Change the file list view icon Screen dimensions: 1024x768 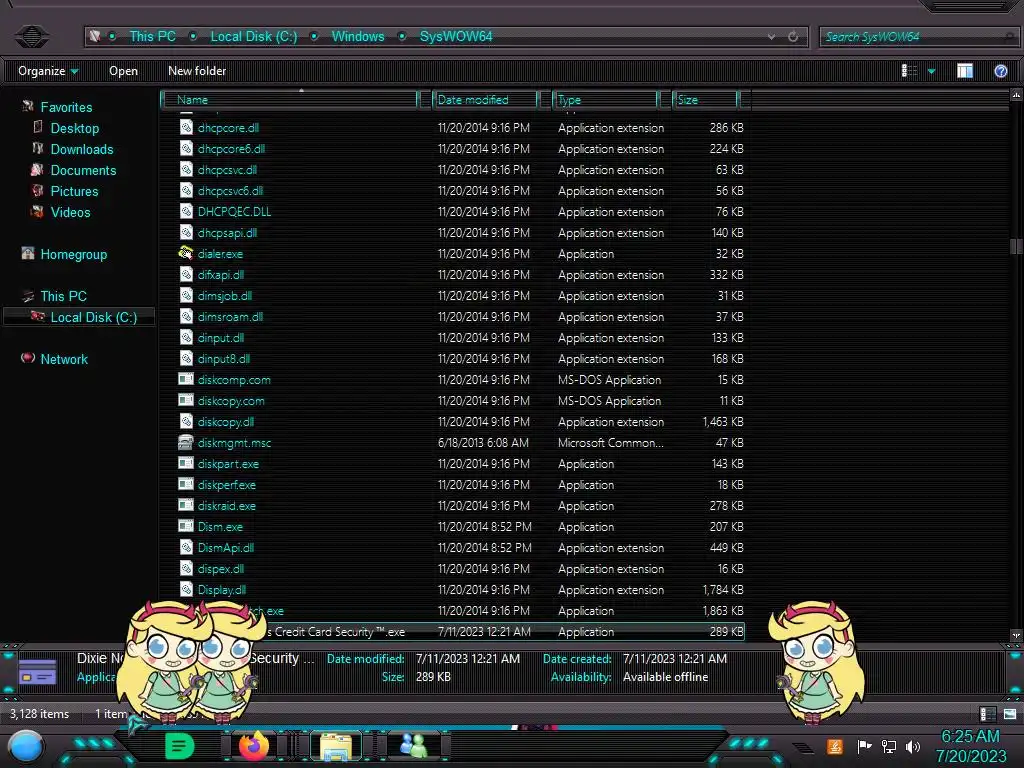pos(909,71)
